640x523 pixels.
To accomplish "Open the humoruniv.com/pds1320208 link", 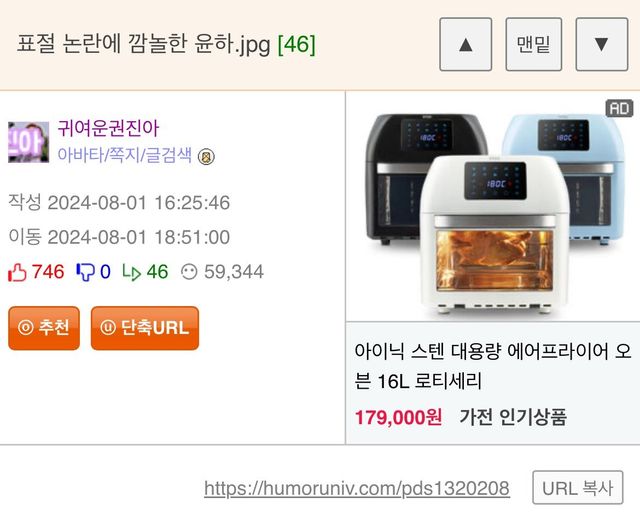I will click(x=357, y=488).
